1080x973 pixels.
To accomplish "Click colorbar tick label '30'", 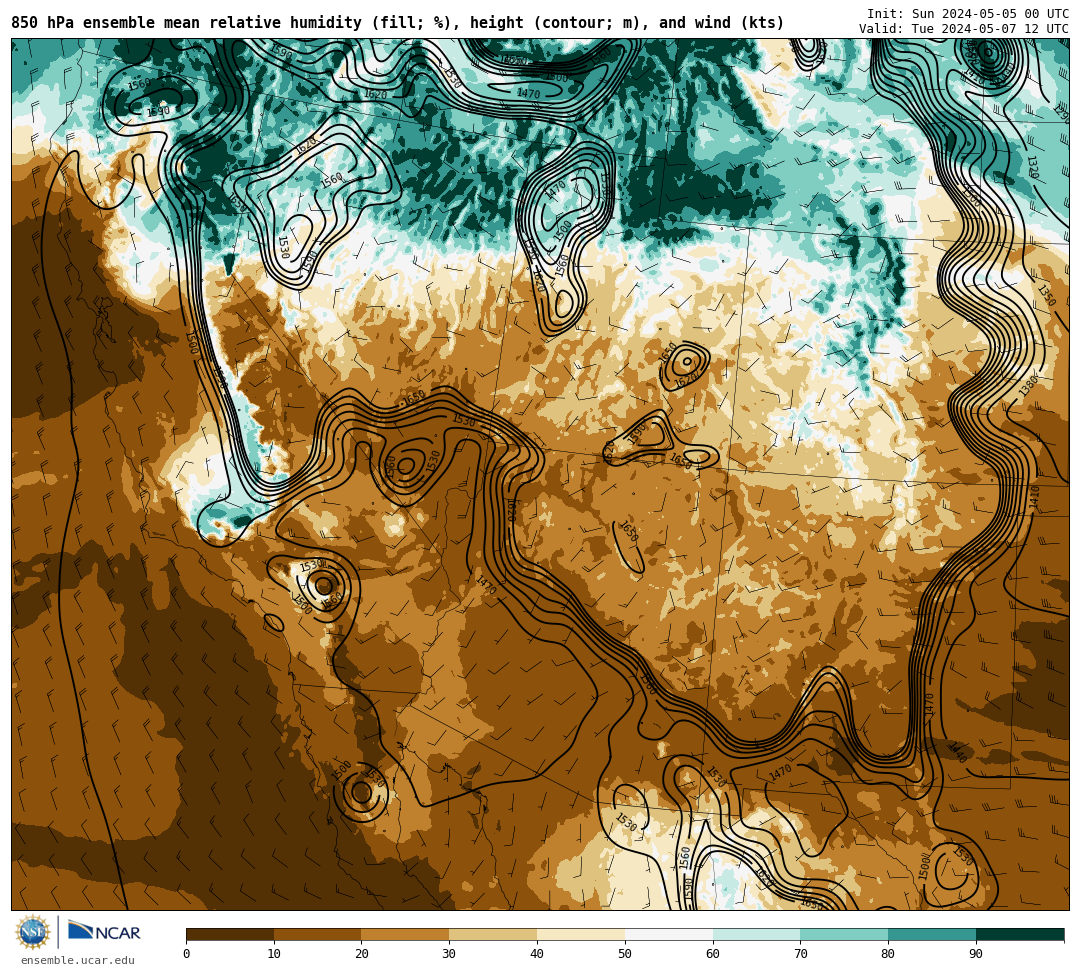I will [x=449, y=954].
